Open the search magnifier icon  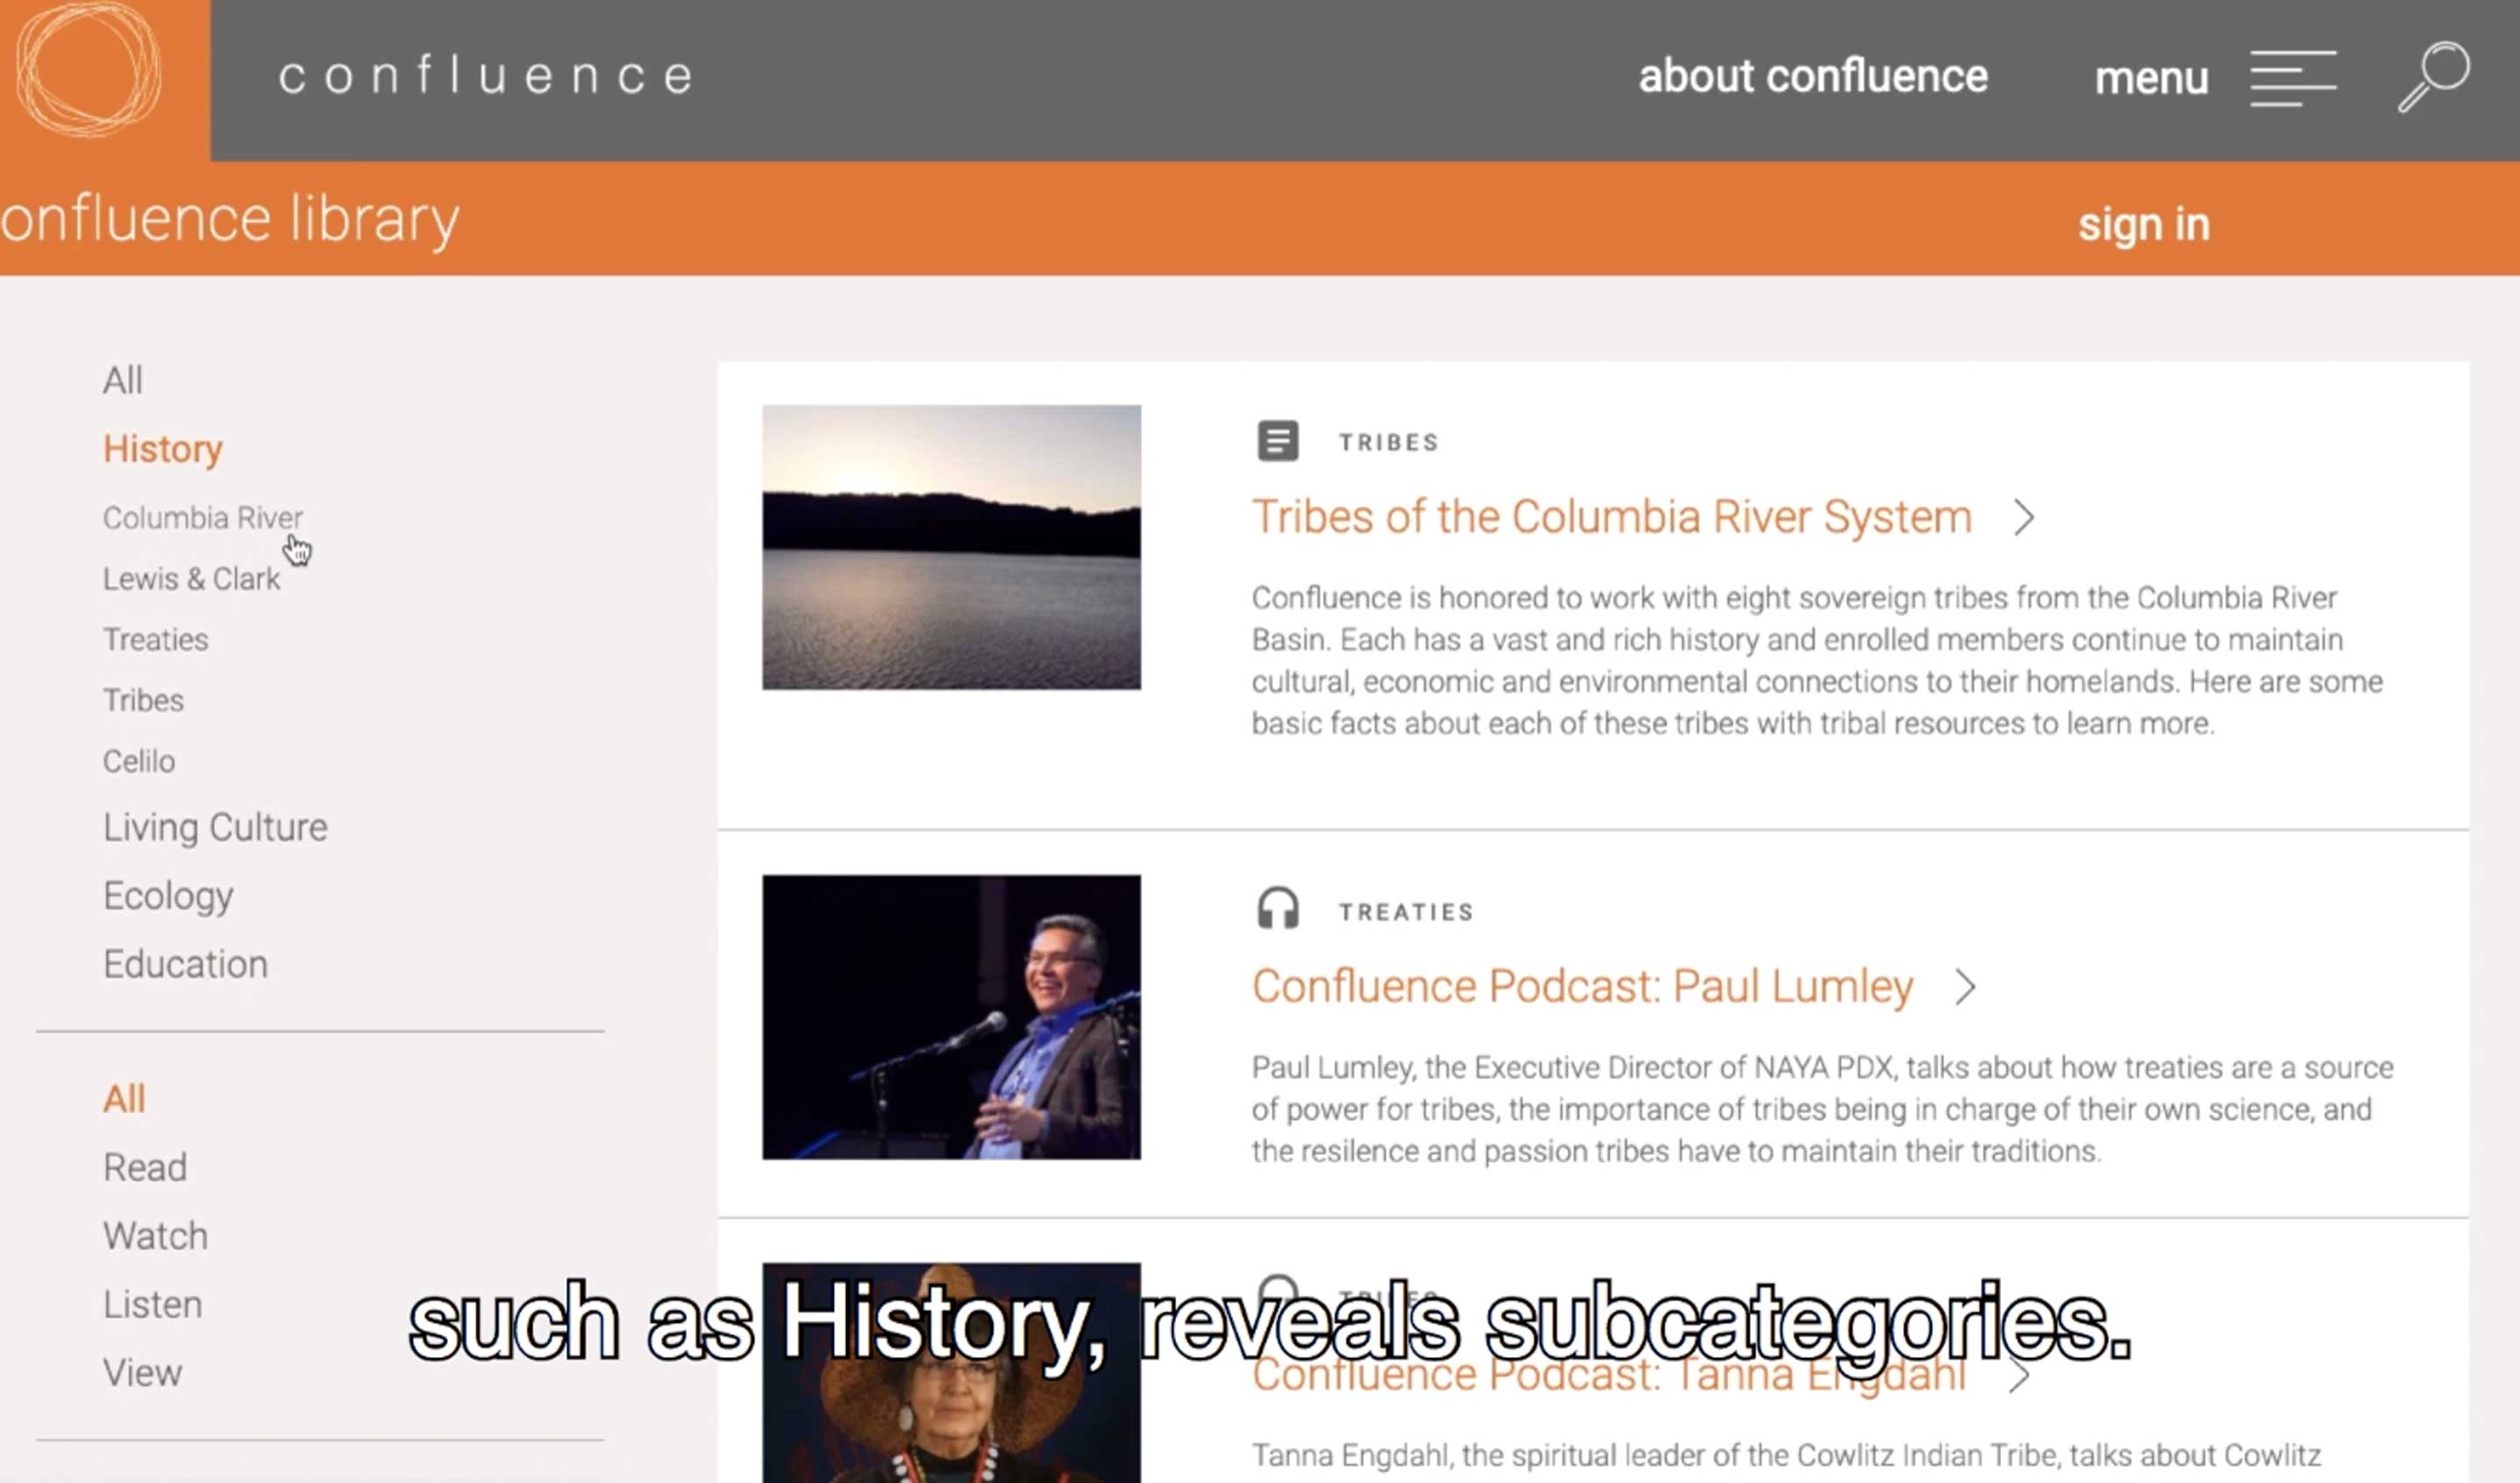(2434, 76)
